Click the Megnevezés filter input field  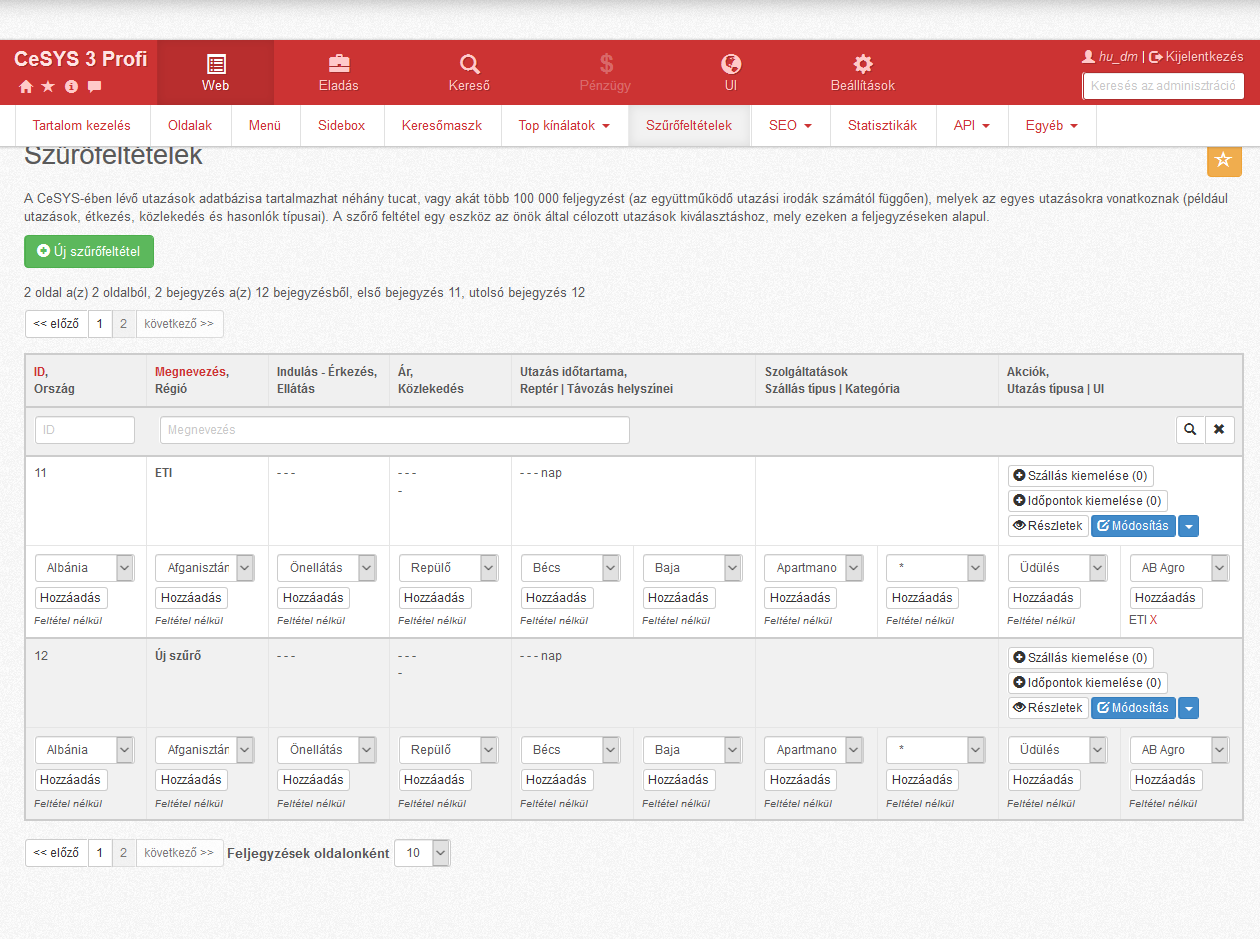tap(395, 430)
